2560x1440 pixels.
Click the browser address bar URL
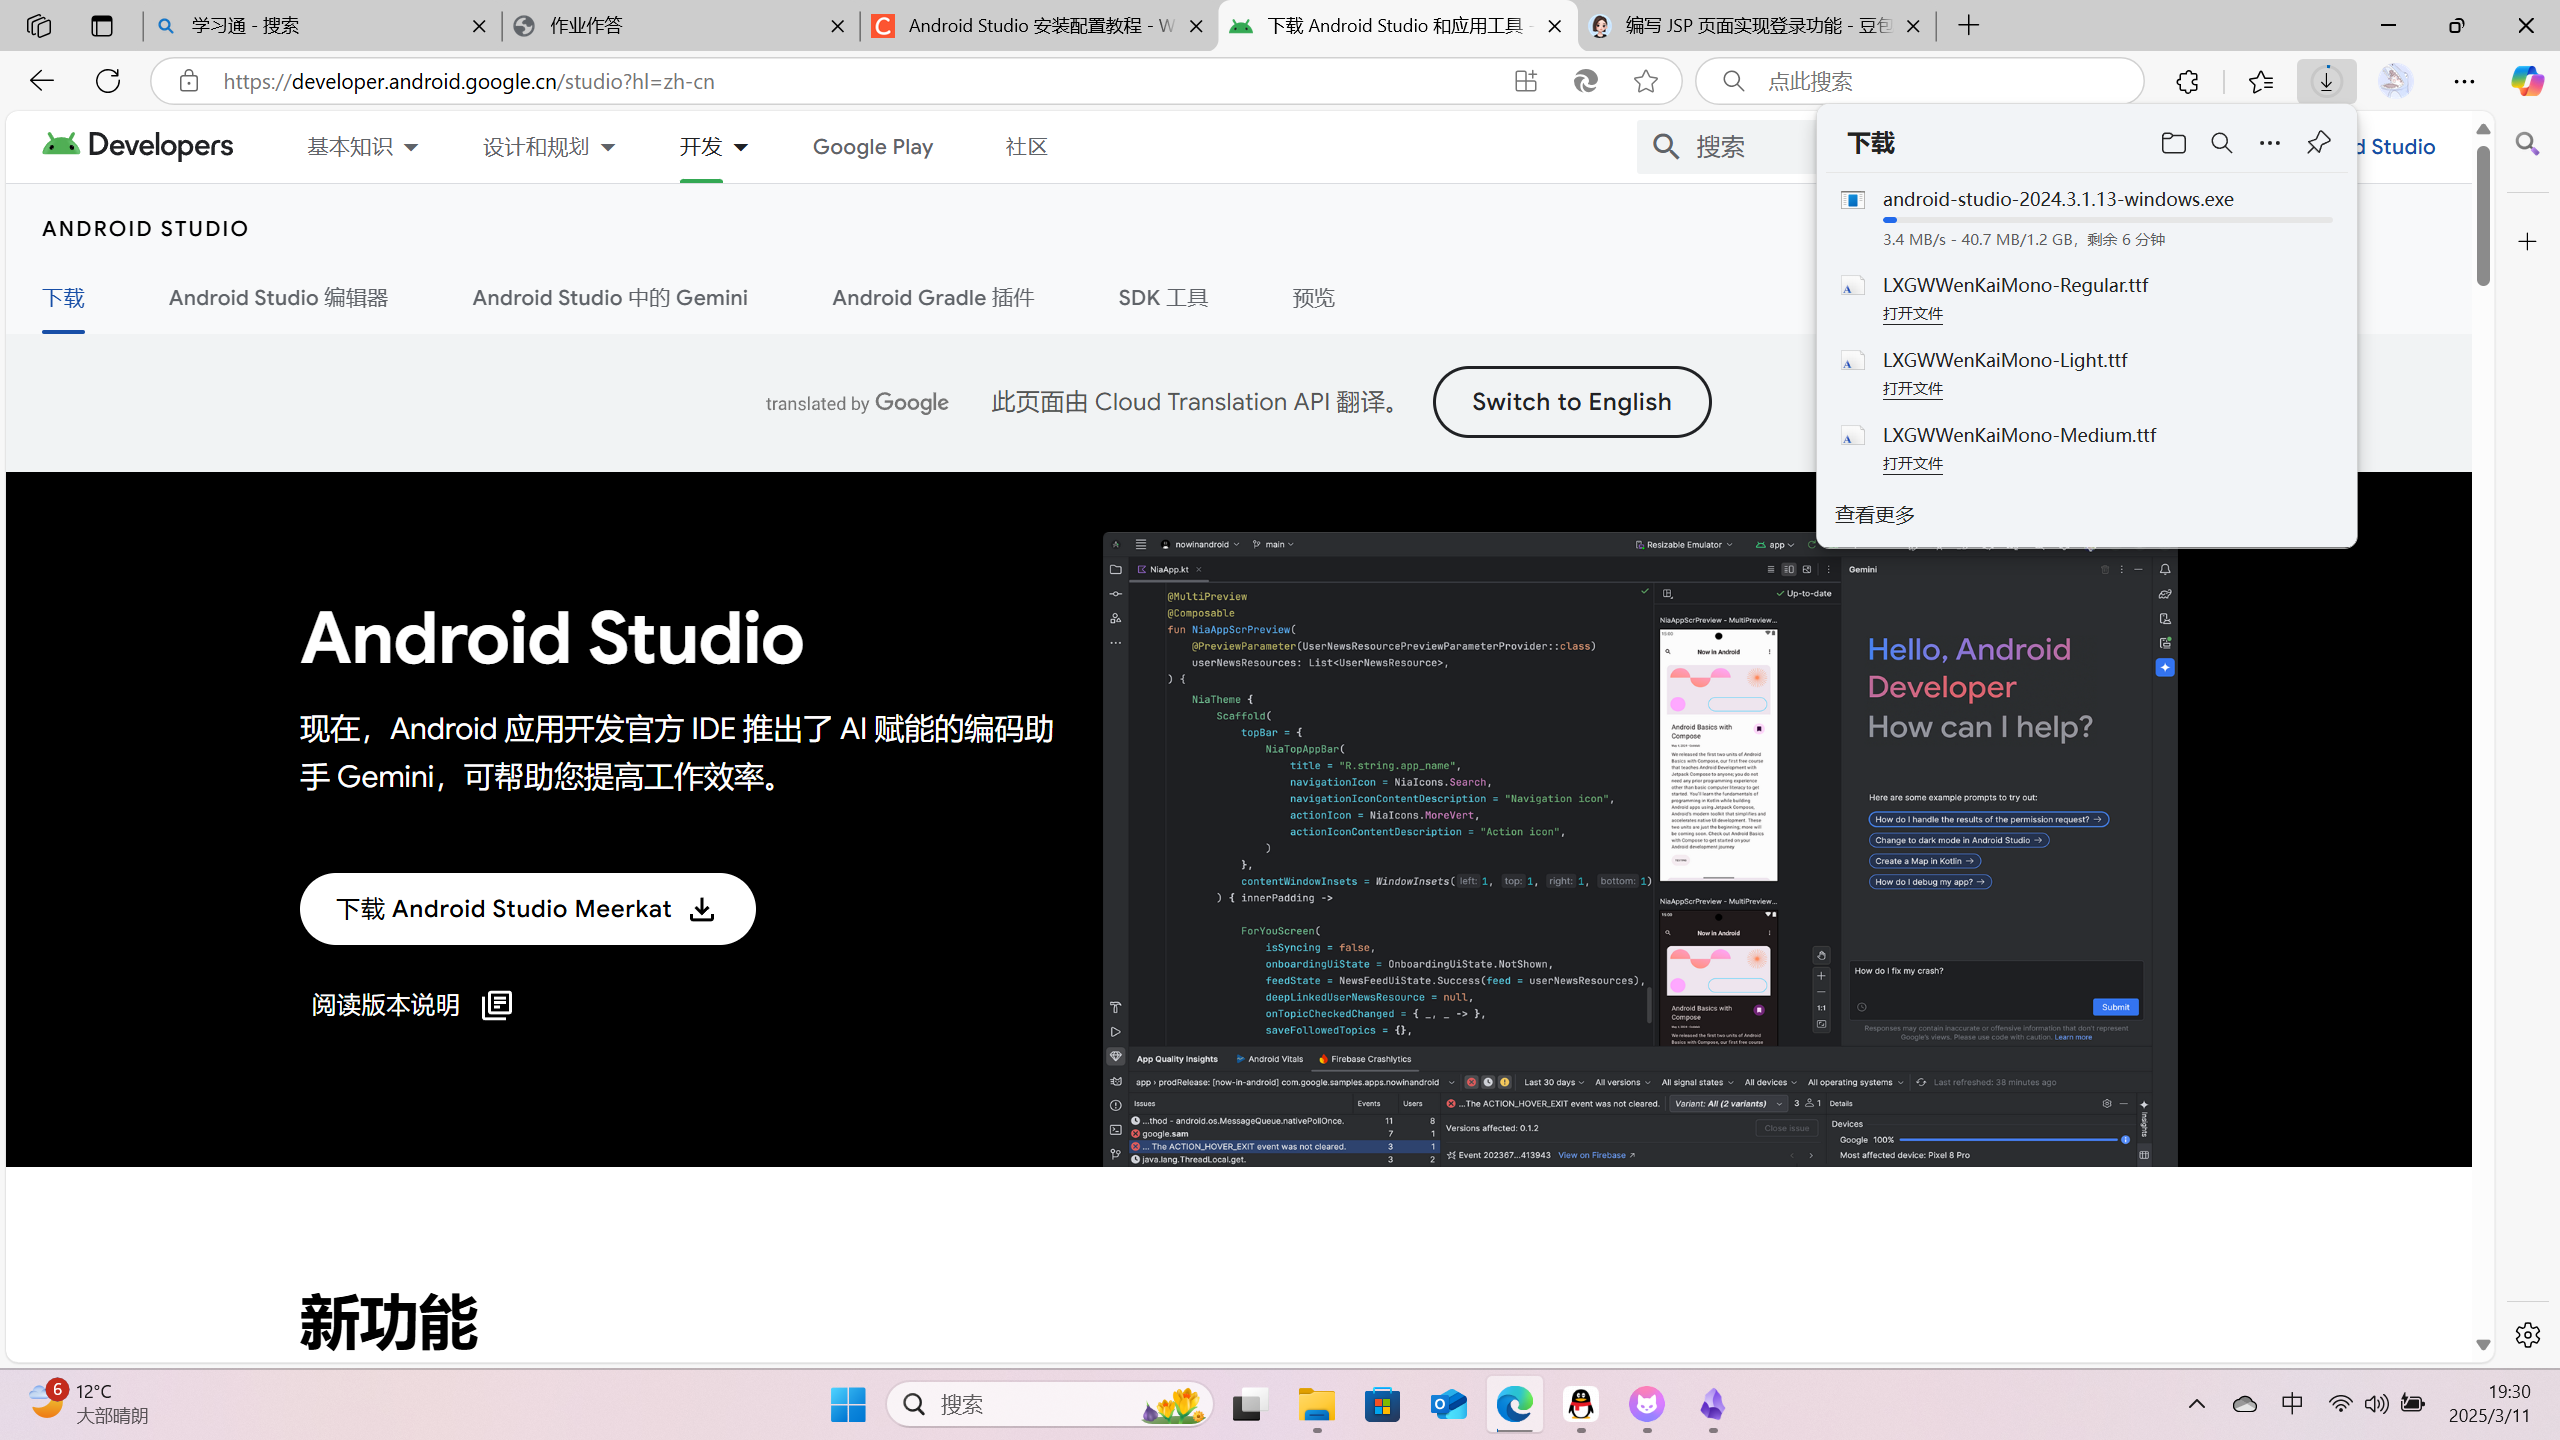pos(469,81)
